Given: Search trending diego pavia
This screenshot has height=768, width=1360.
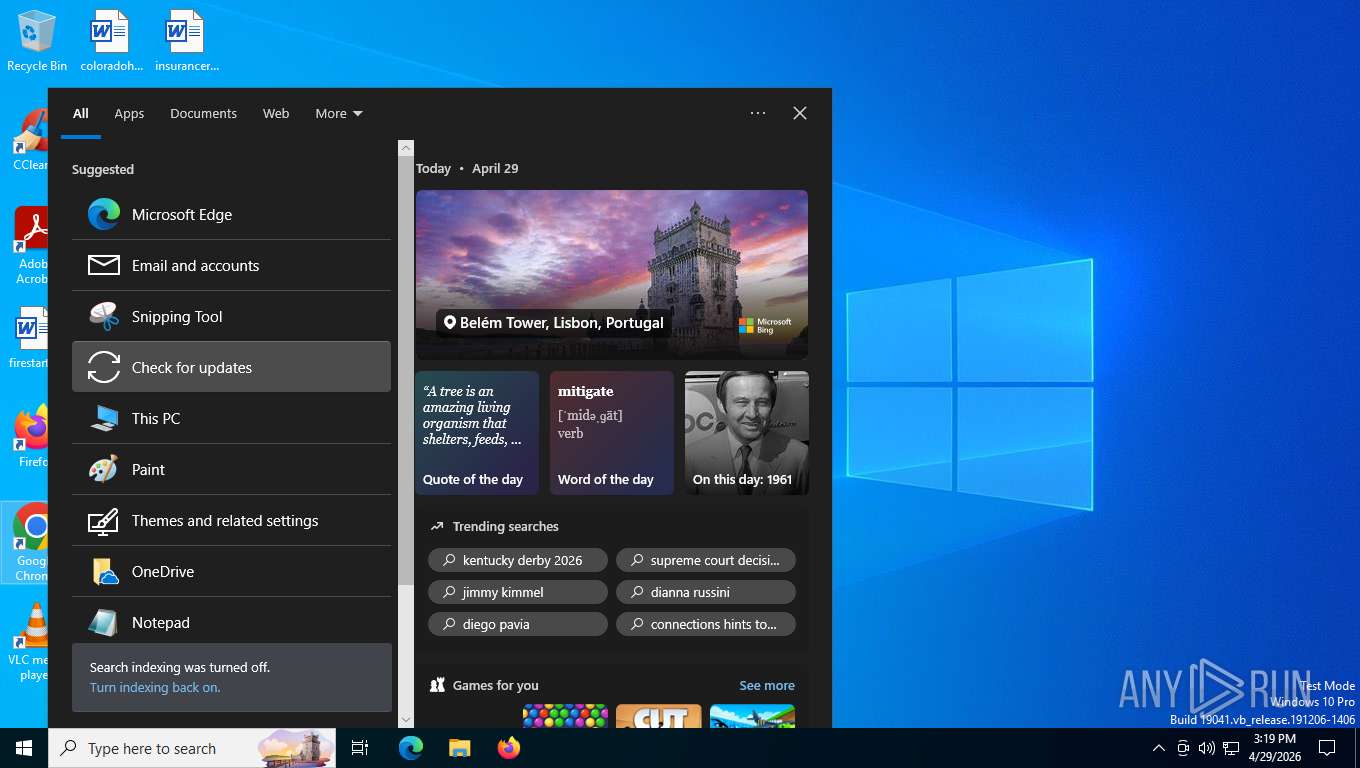Looking at the screenshot, I should pyautogui.click(x=518, y=624).
